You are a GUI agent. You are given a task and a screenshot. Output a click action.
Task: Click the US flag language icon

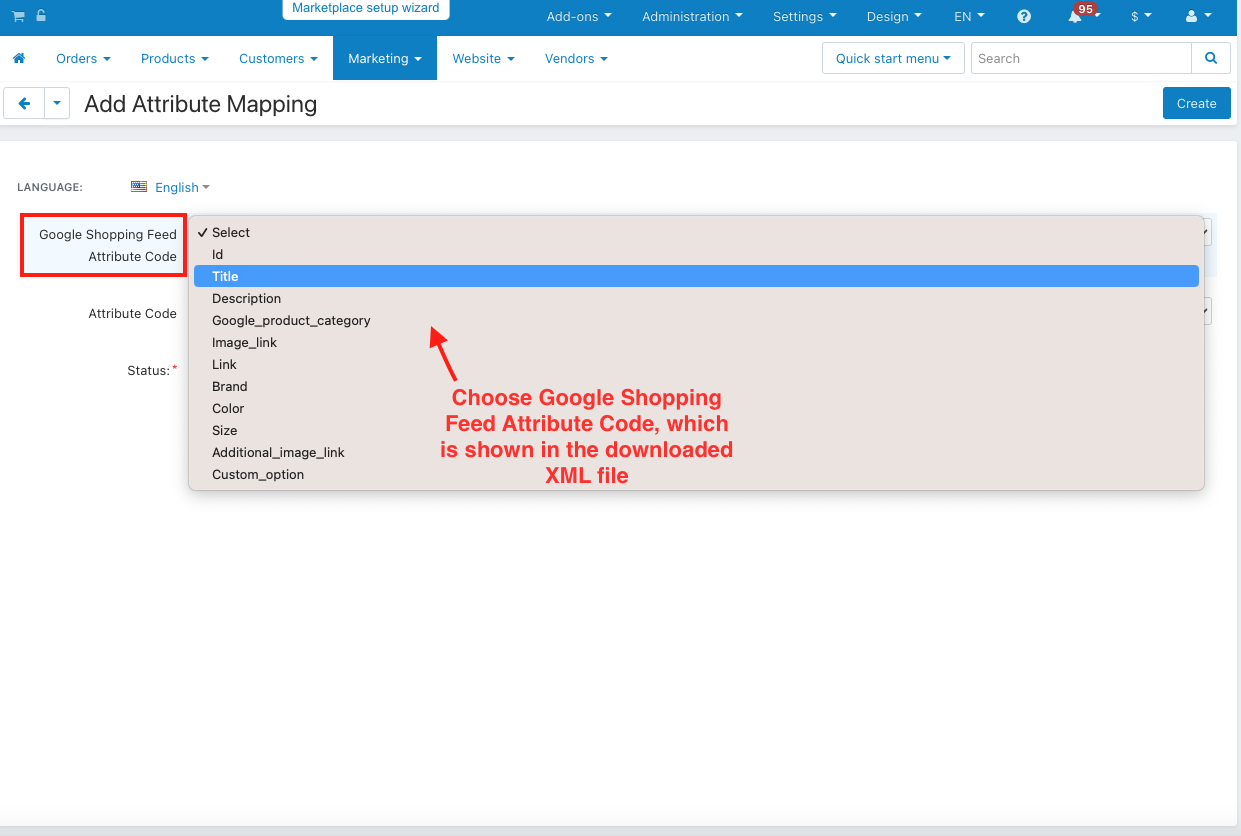point(139,187)
